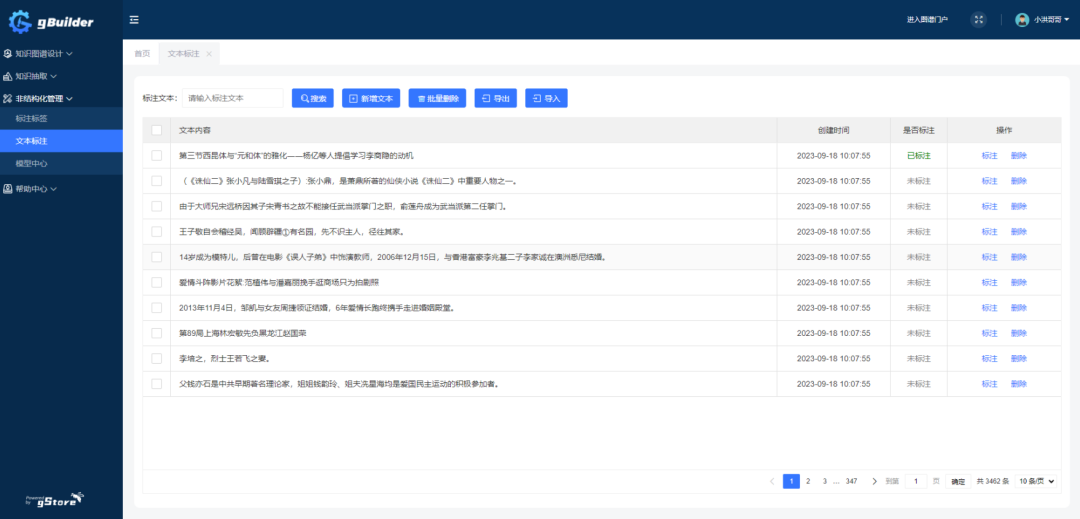
Task: Go to the previous page arrow
Action: point(772,482)
